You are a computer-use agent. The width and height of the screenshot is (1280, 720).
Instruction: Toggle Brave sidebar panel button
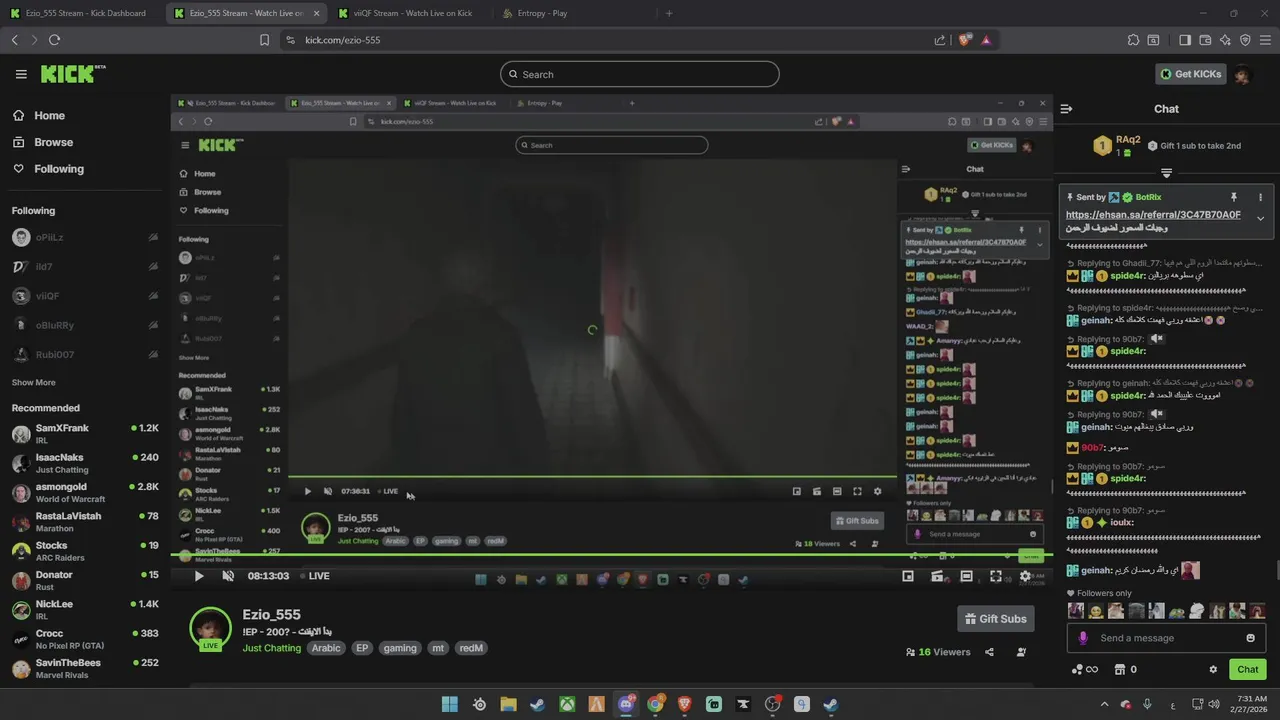[1185, 40]
